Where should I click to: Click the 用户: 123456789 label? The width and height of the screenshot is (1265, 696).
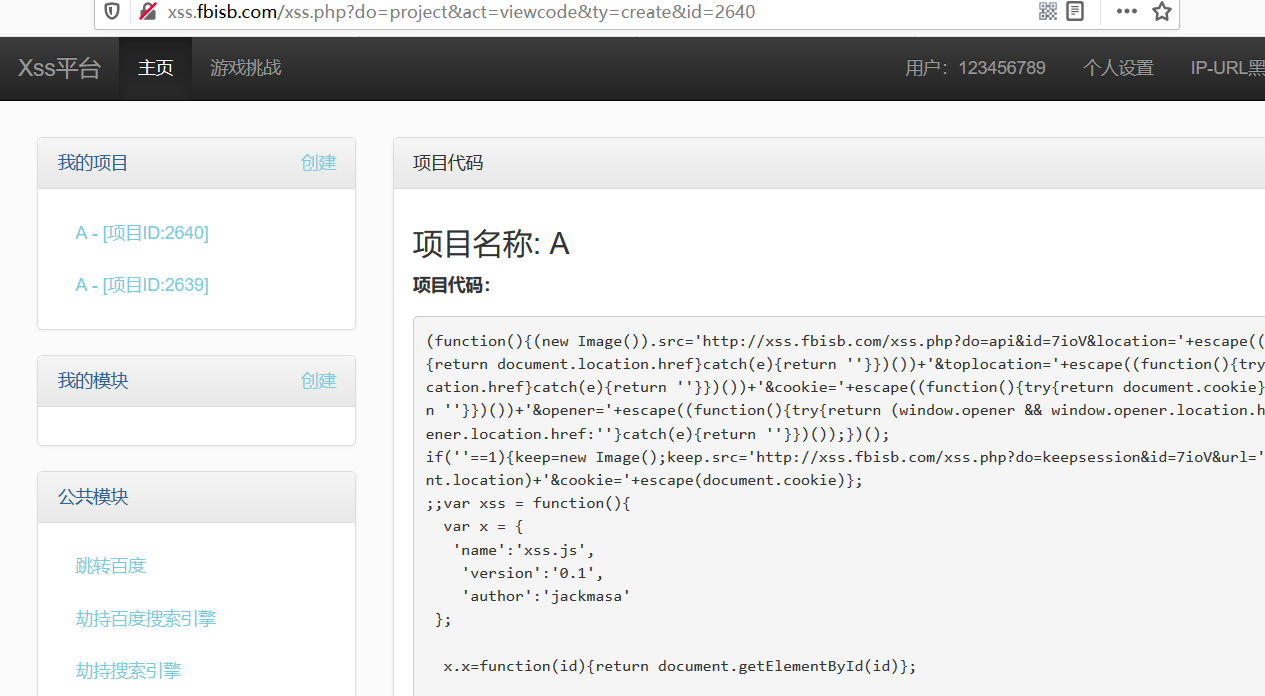975,68
